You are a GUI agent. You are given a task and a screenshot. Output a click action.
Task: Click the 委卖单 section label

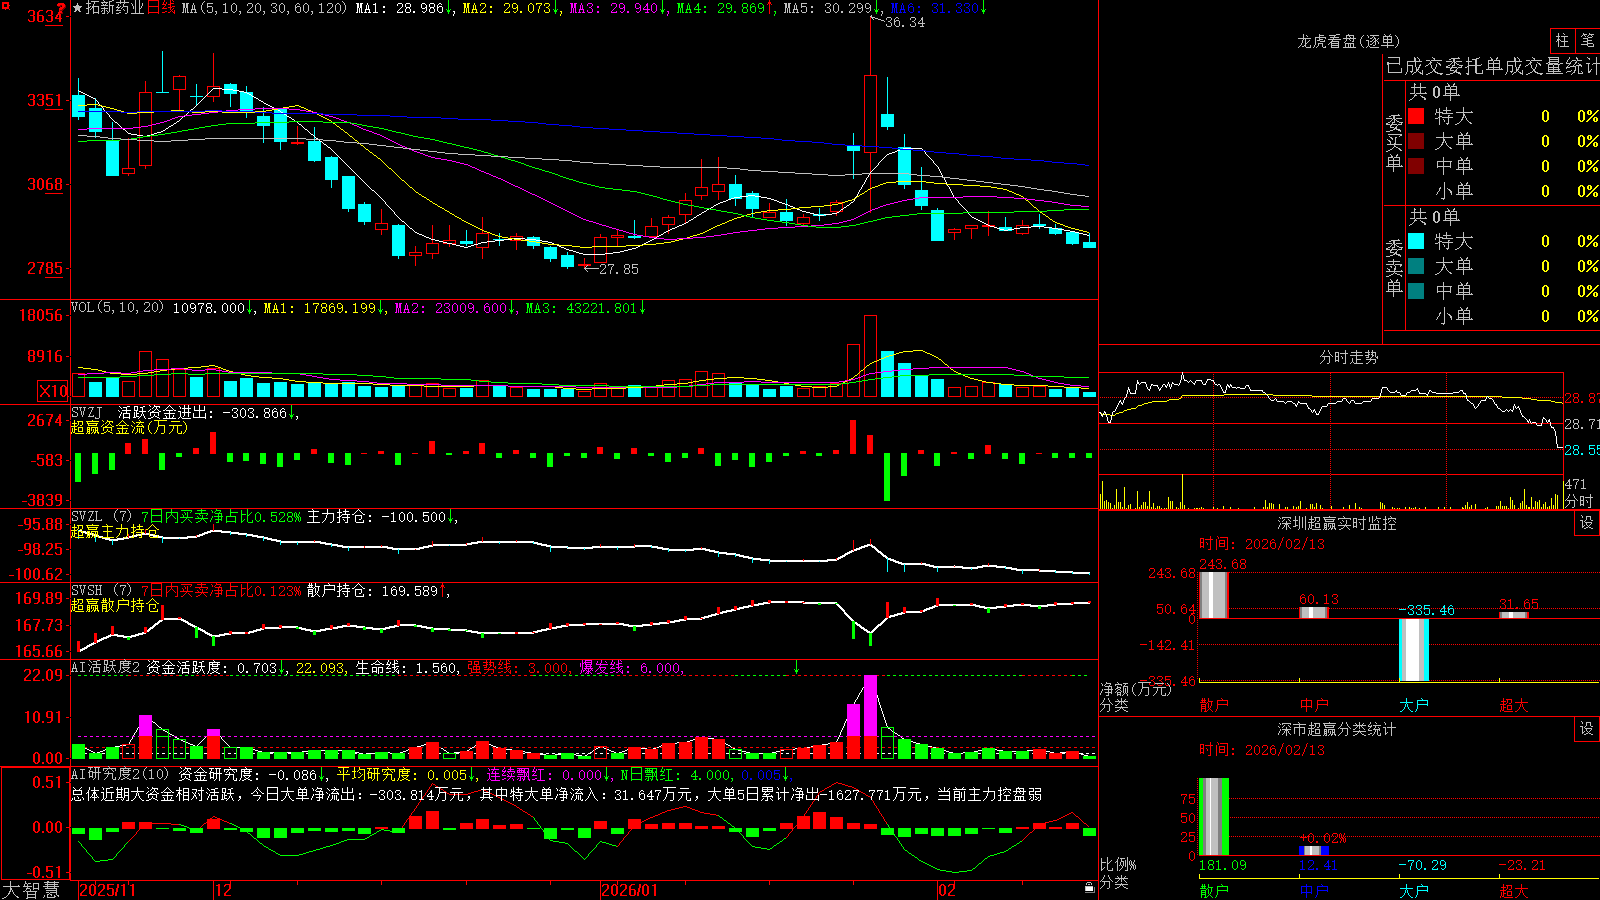click(1394, 267)
